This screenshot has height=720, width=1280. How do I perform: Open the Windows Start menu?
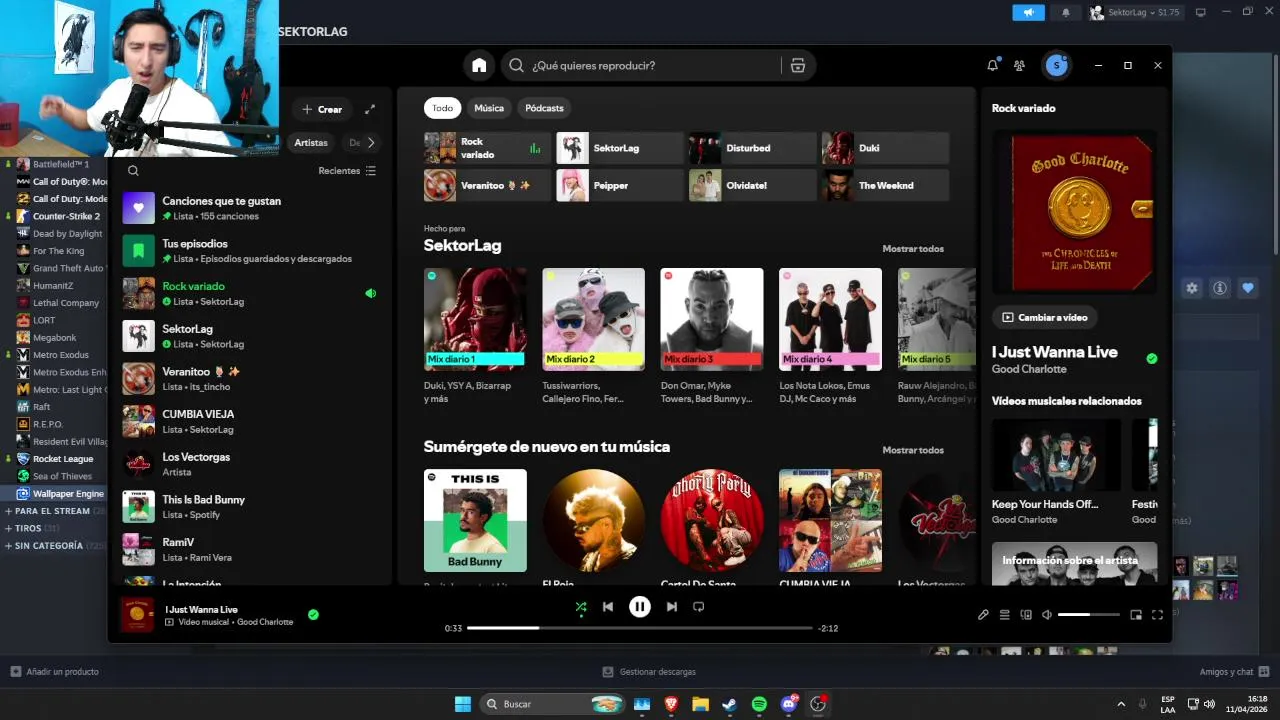click(x=463, y=704)
